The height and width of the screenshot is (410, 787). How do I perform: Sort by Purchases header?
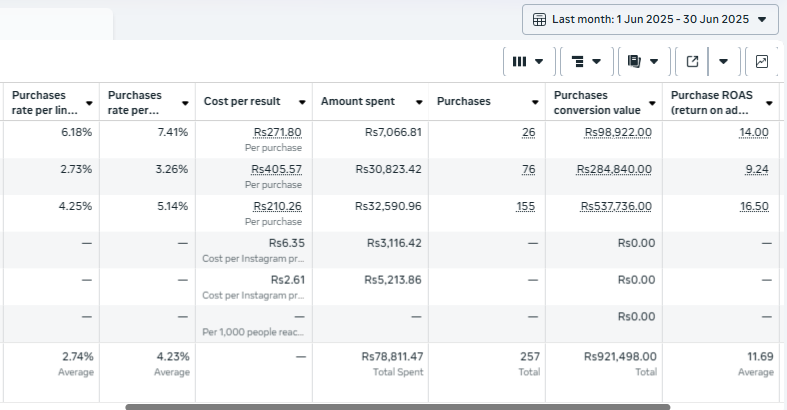pos(464,101)
